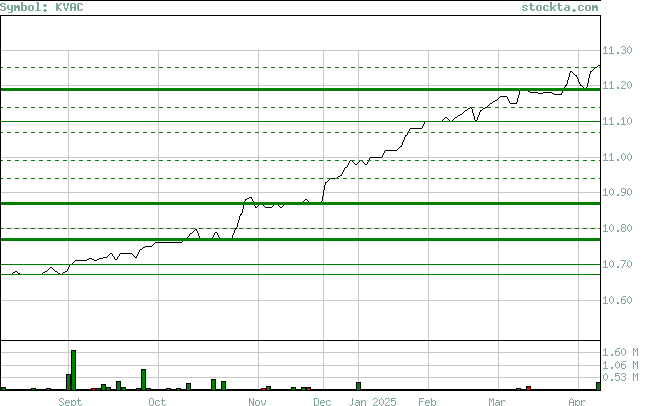Click the 1.06 M volume axis label

click(620, 365)
